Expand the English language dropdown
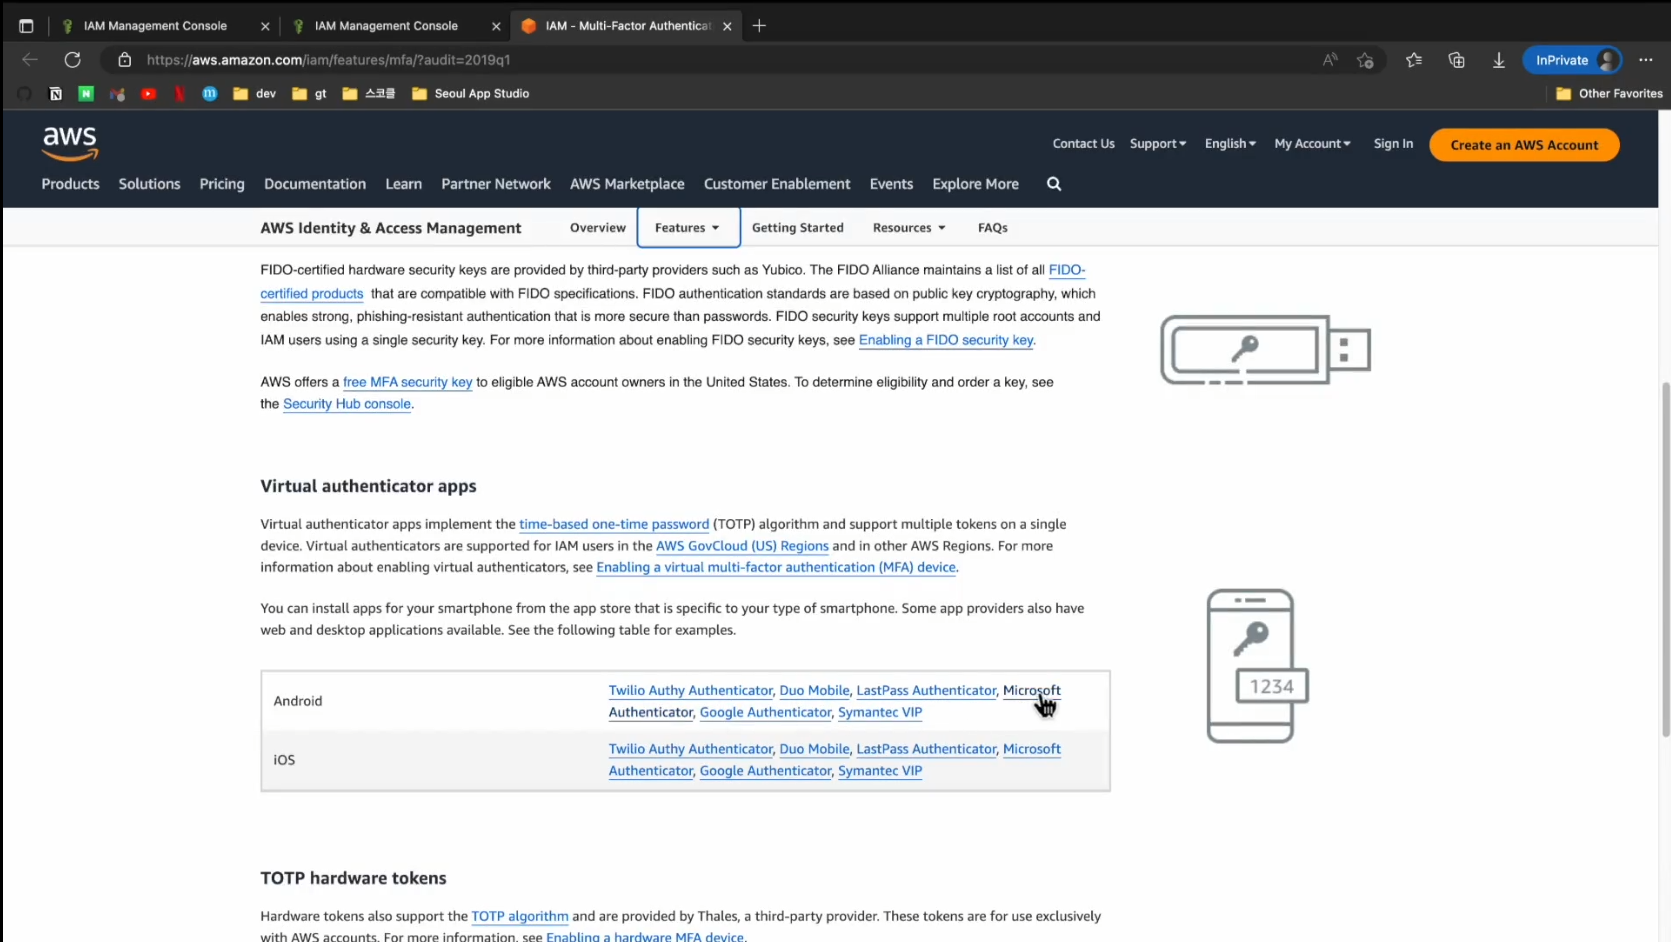This screenshot has height=942, width=1671. pos(1230,144)
